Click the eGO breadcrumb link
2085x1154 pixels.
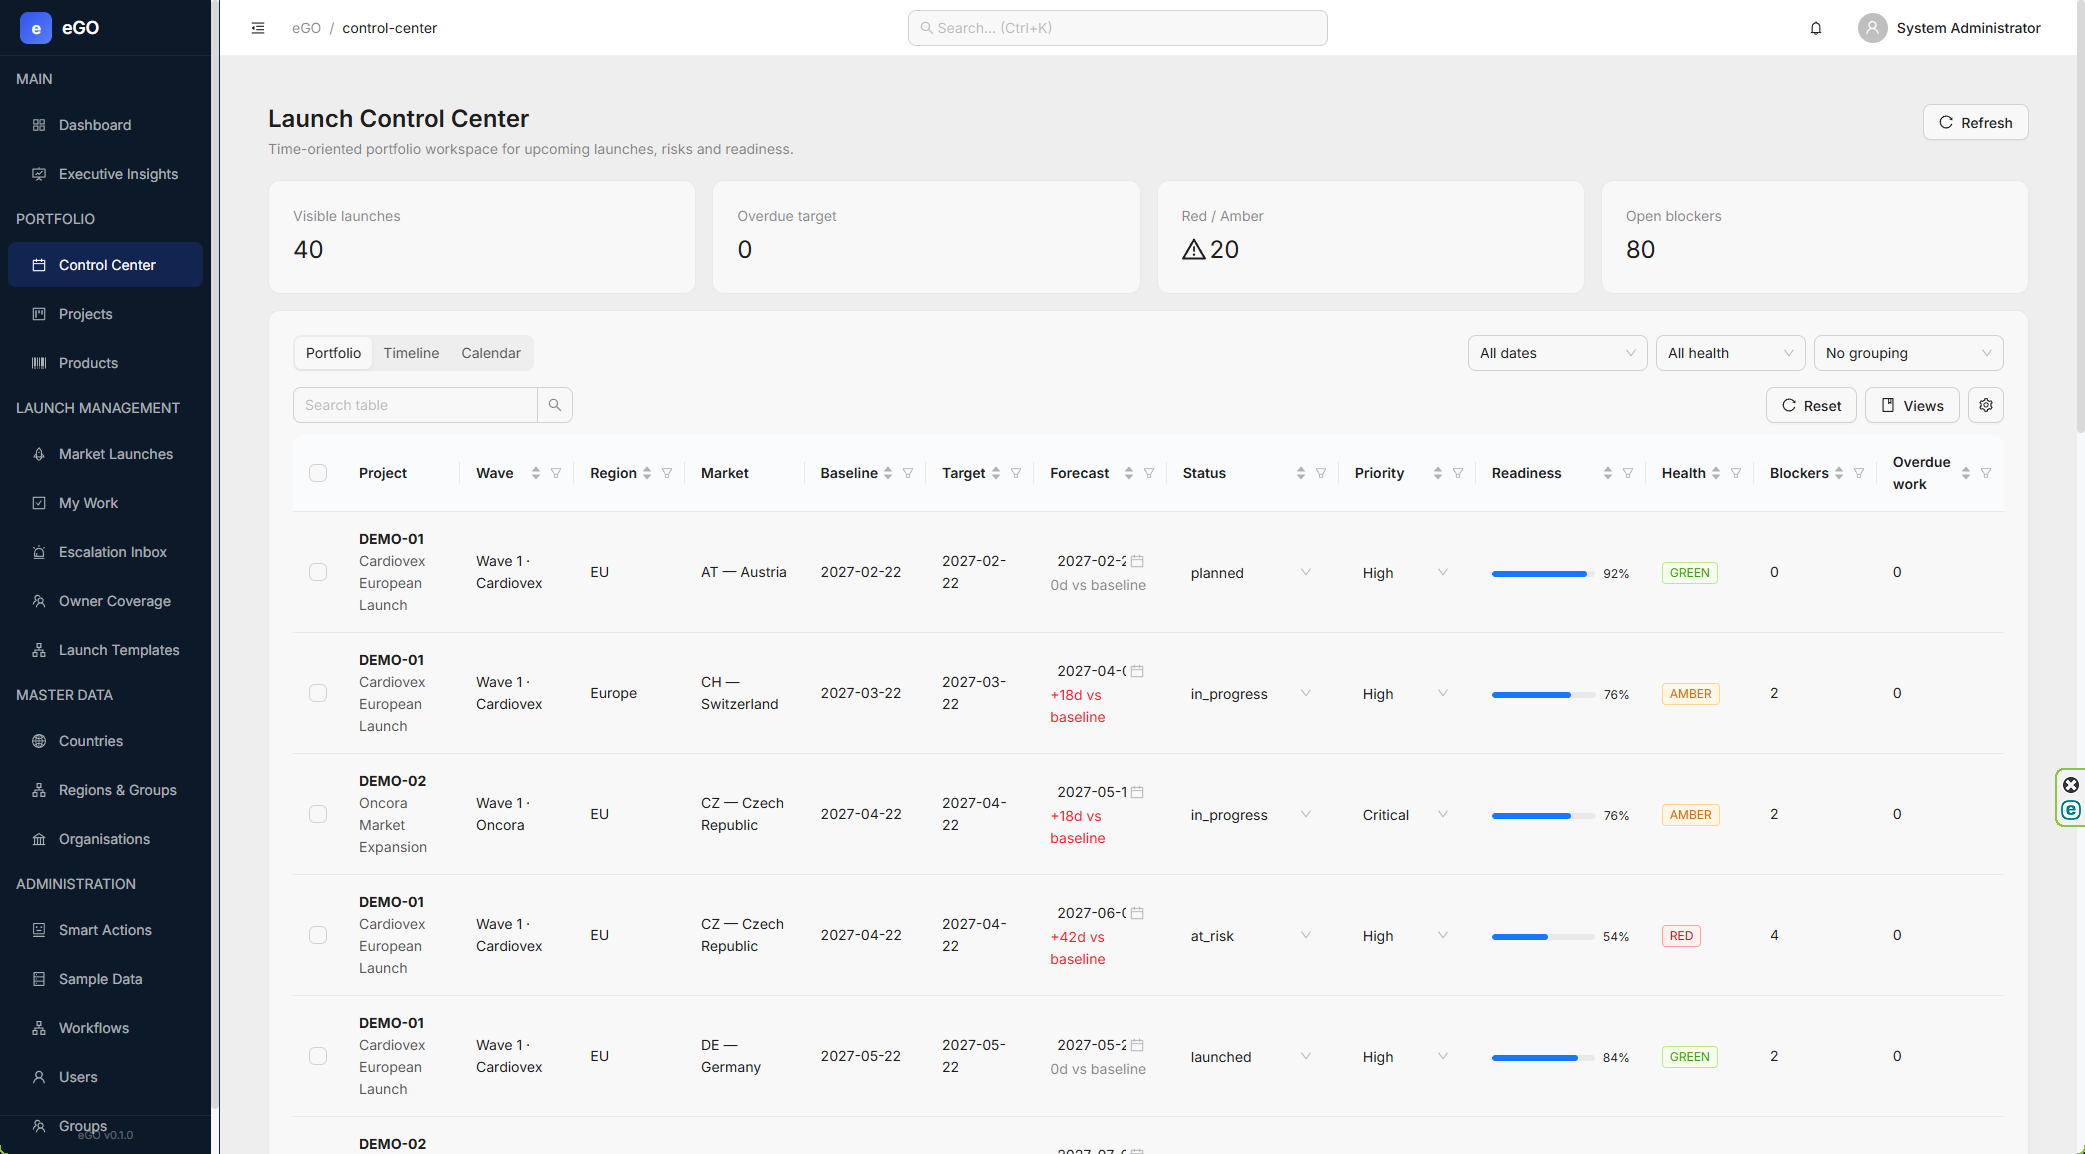pyautogui.click(x=306, y=28)
